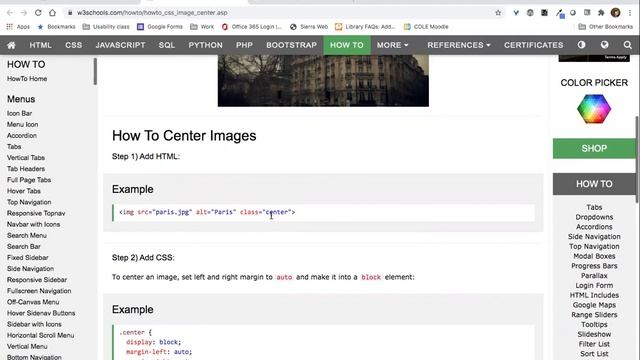Go to W3Schools home via house icon
The height and width of the screenshot is (360, 640).
(11, 45)
